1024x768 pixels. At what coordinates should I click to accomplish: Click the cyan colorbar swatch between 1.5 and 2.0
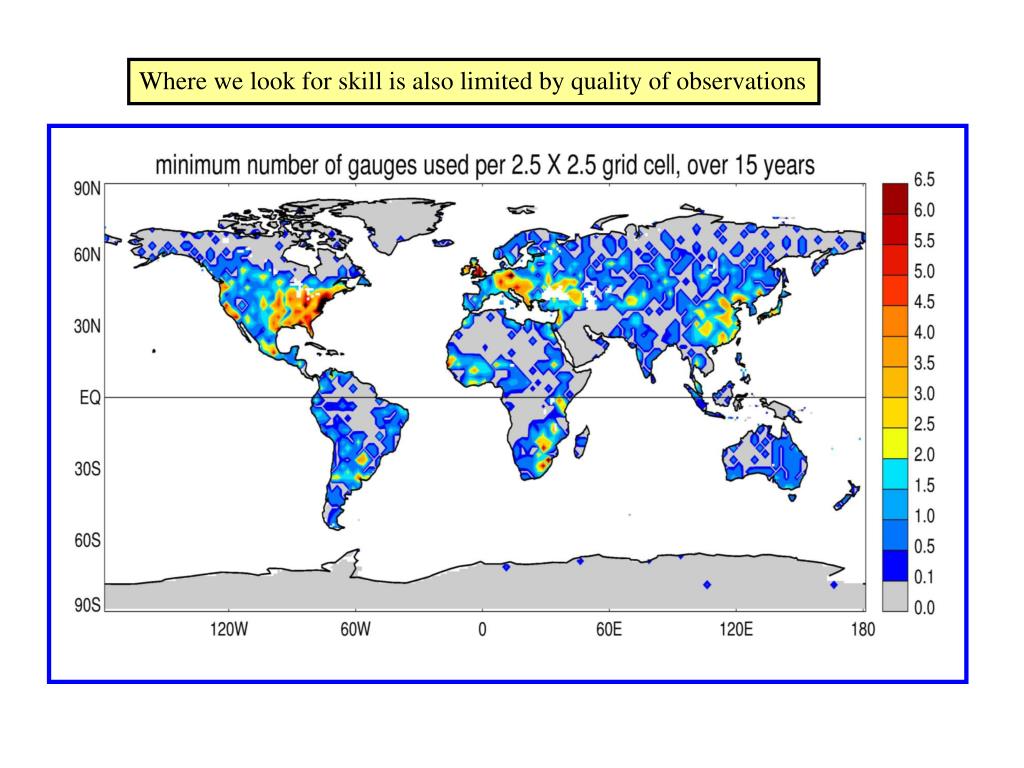coord(895,474)
